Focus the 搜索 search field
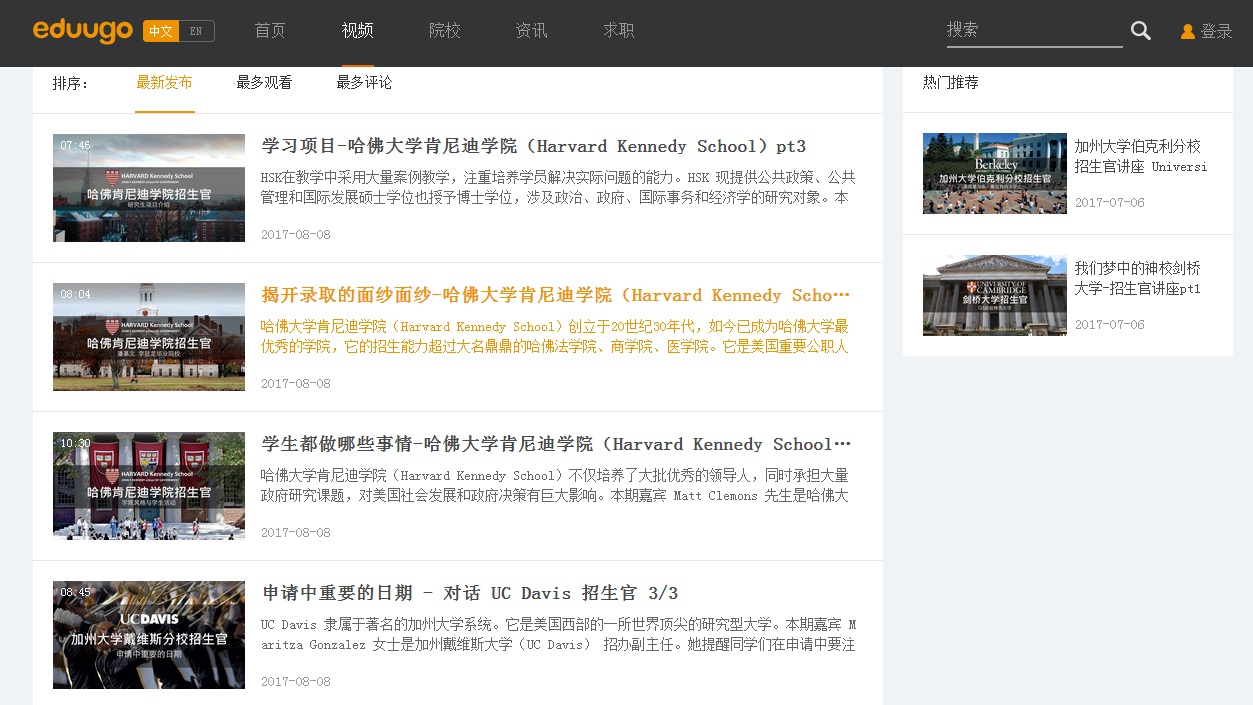This screenshot has width=1253, height=705. (x=1035, y=30)
